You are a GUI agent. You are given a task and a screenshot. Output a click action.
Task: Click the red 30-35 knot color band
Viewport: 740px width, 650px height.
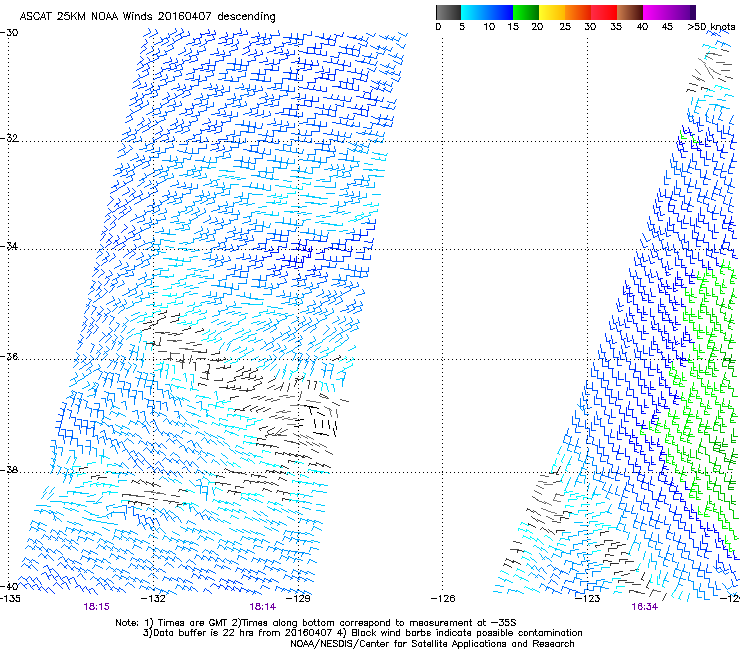click(x=604, y=12)
